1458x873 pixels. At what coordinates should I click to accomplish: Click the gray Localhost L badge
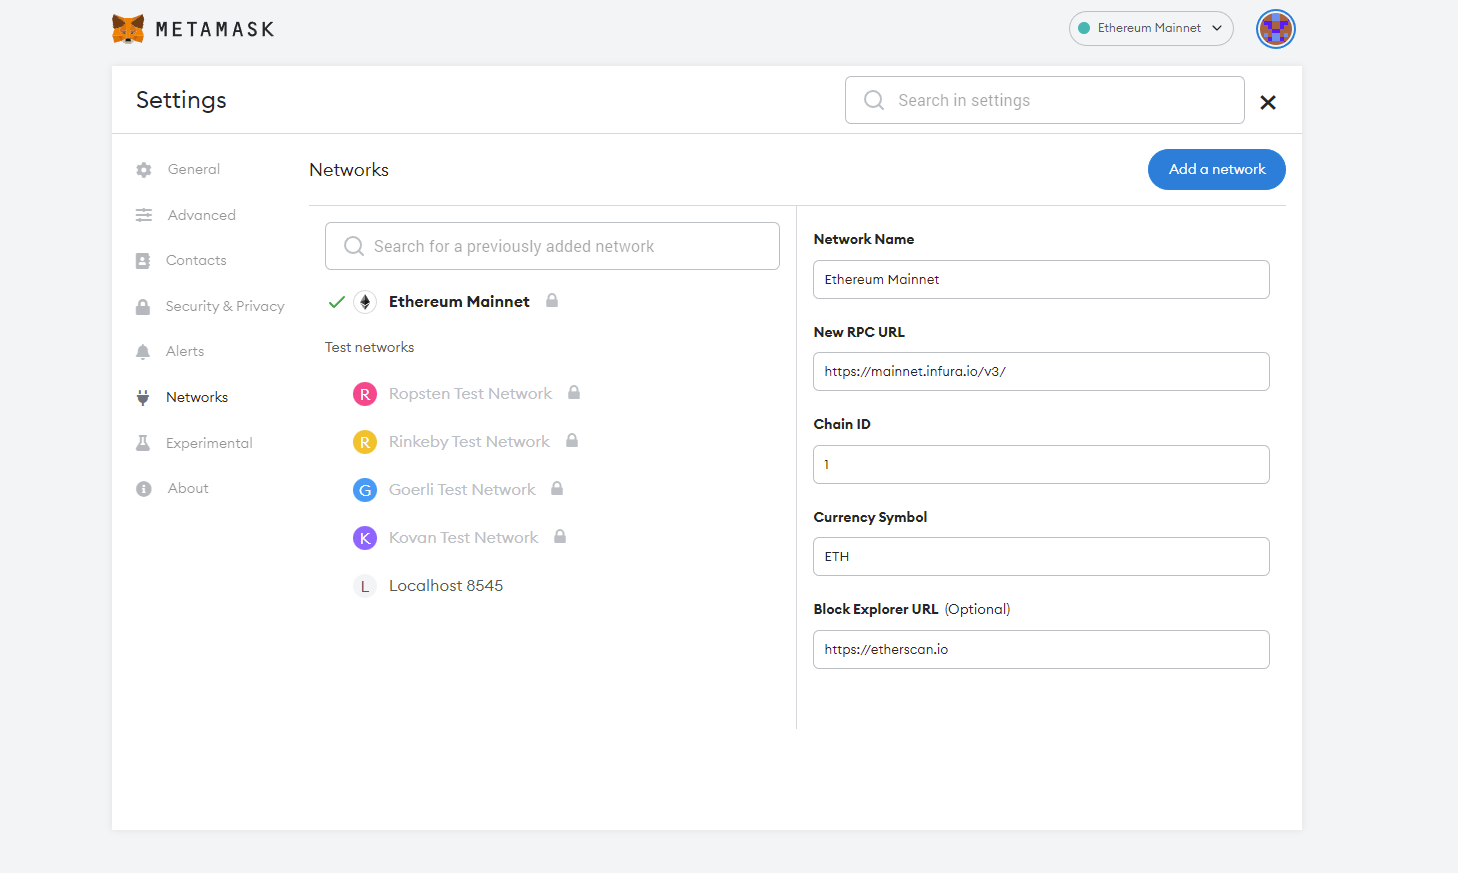[365, 586]
